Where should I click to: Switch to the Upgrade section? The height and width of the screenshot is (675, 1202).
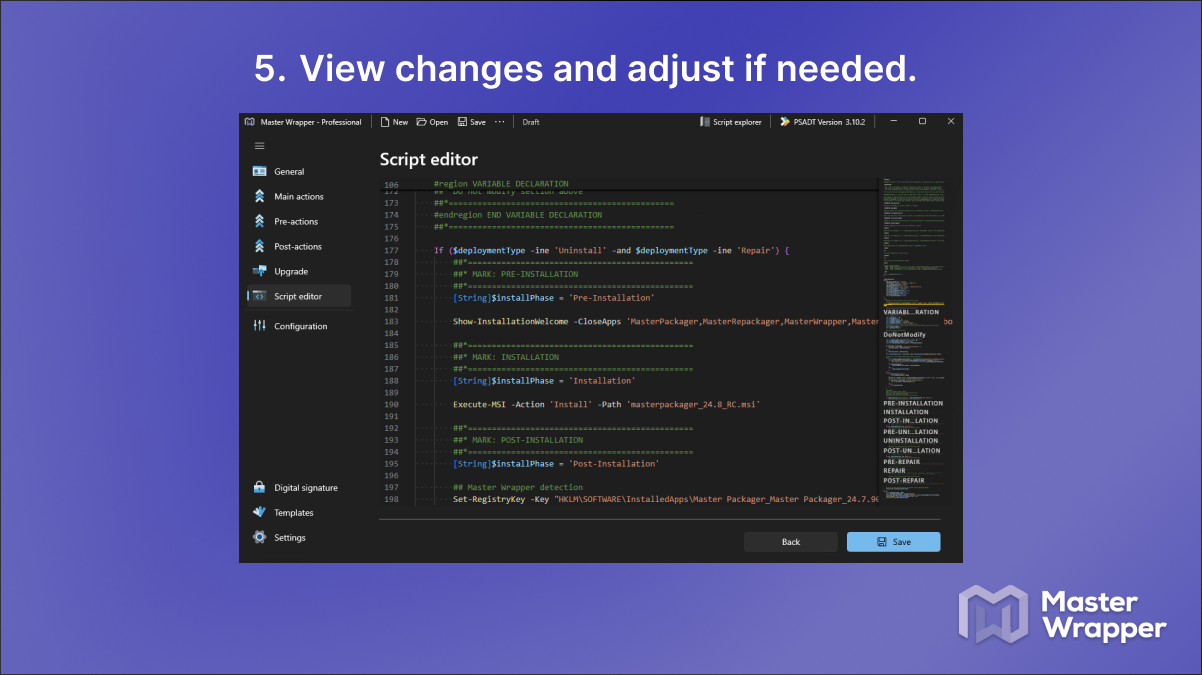point(299,271)
